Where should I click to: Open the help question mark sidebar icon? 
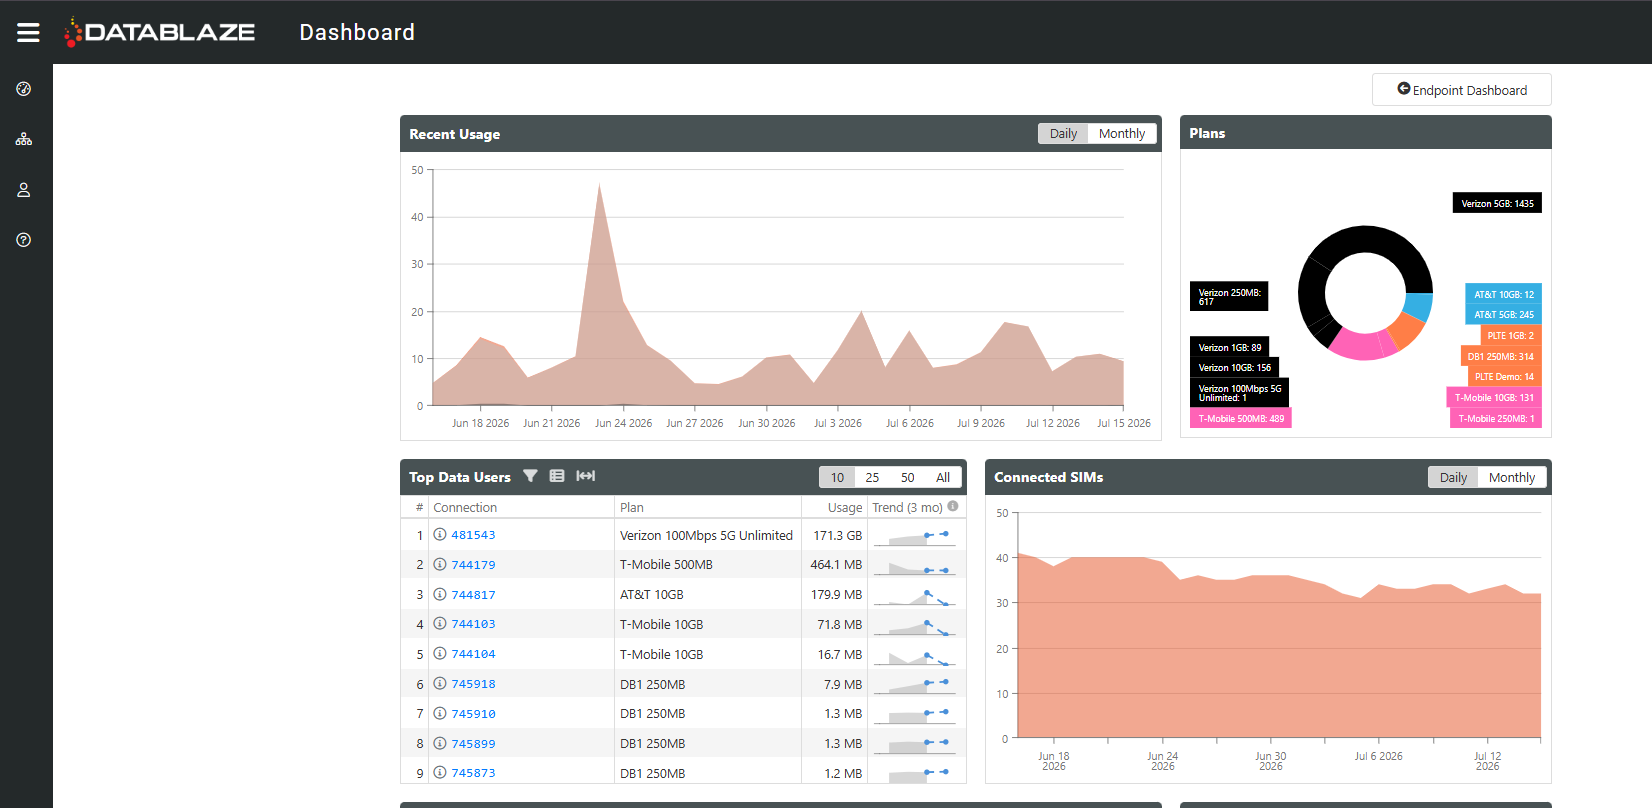(24, 240)
